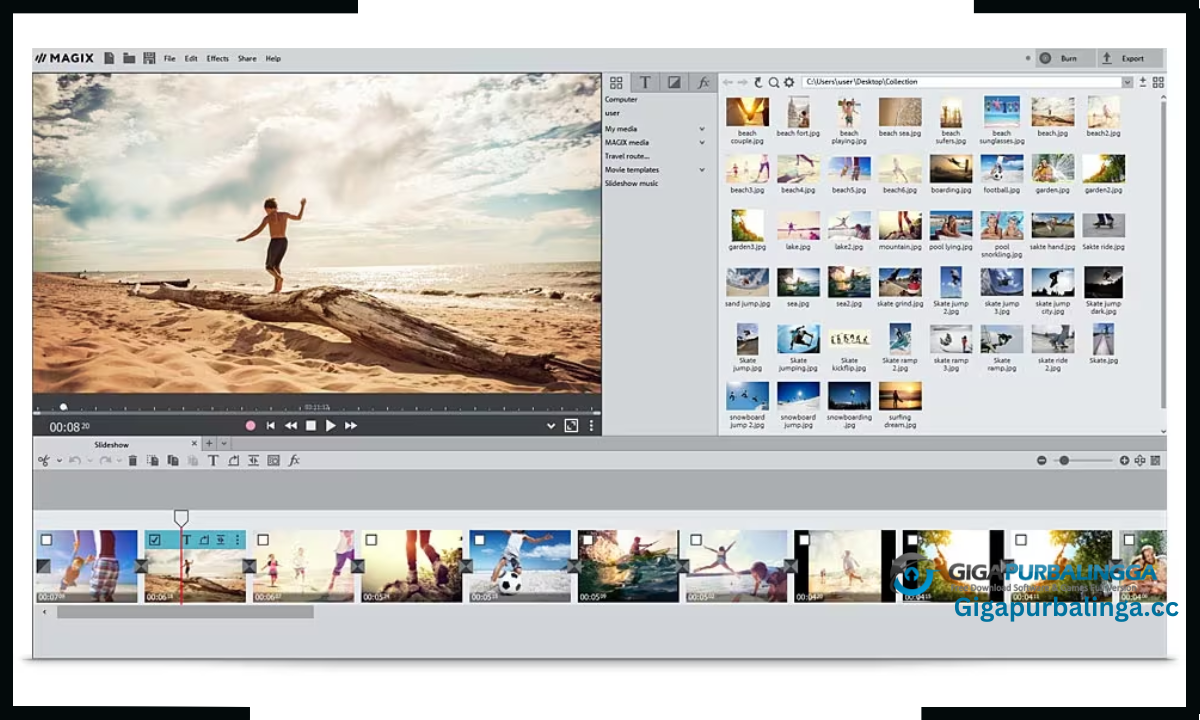Open the Effects menu
The height and width of the screenshot is (720, 1200).
(x=218, y=59)
